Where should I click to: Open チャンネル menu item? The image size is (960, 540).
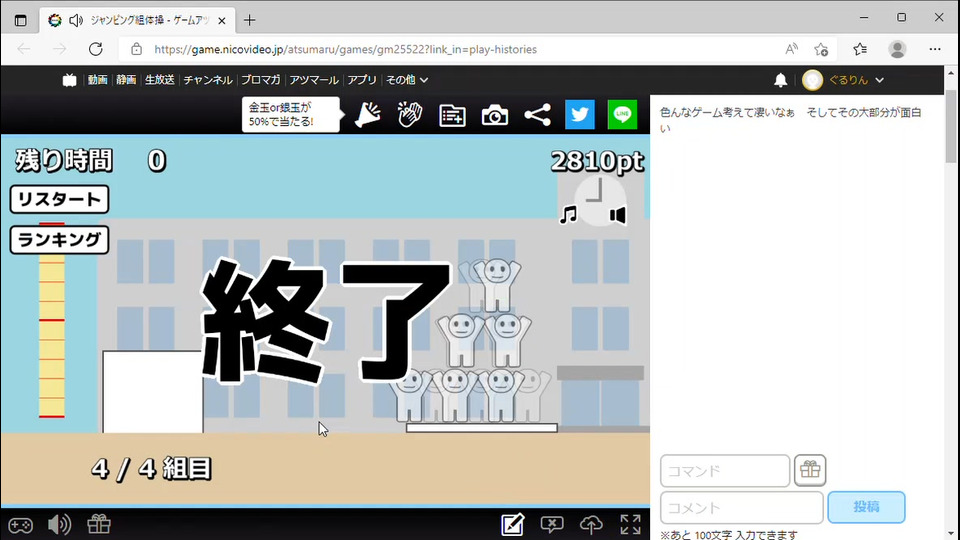208,80
